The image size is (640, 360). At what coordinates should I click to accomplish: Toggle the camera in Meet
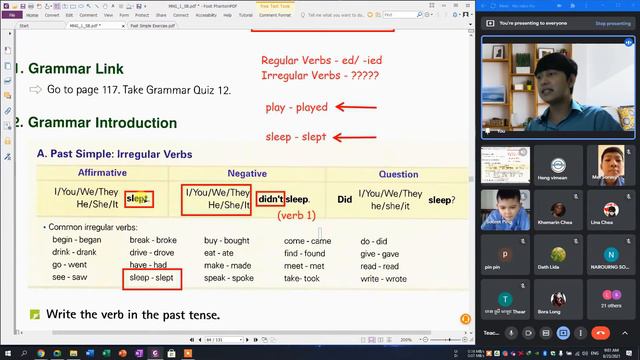click(528, 333)
